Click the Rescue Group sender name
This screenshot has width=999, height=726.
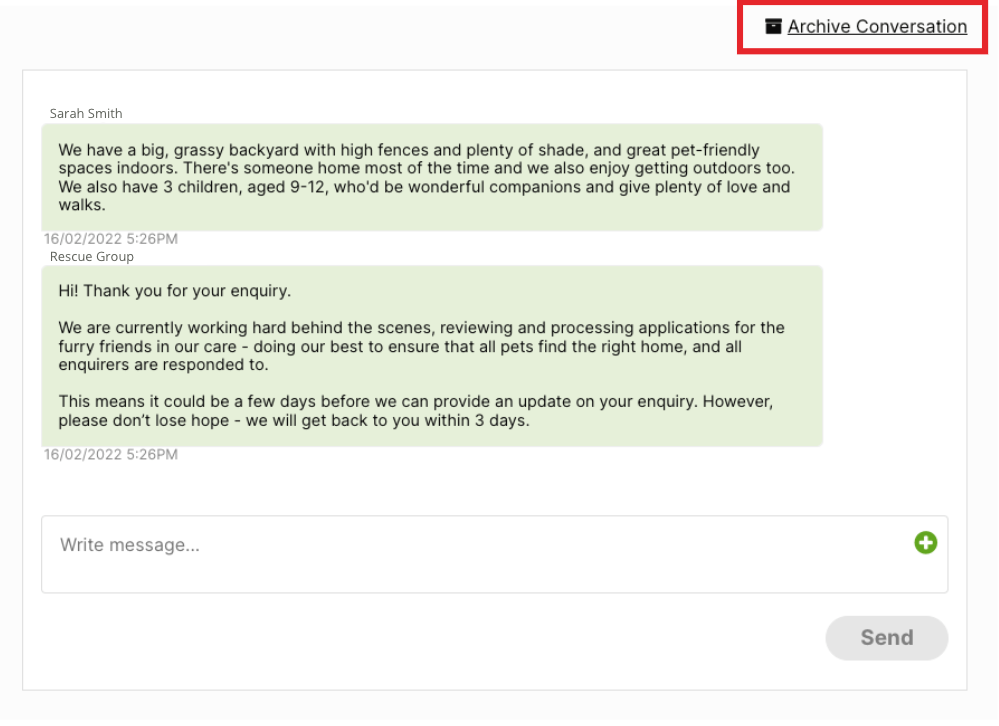click(x=92, y=257)
